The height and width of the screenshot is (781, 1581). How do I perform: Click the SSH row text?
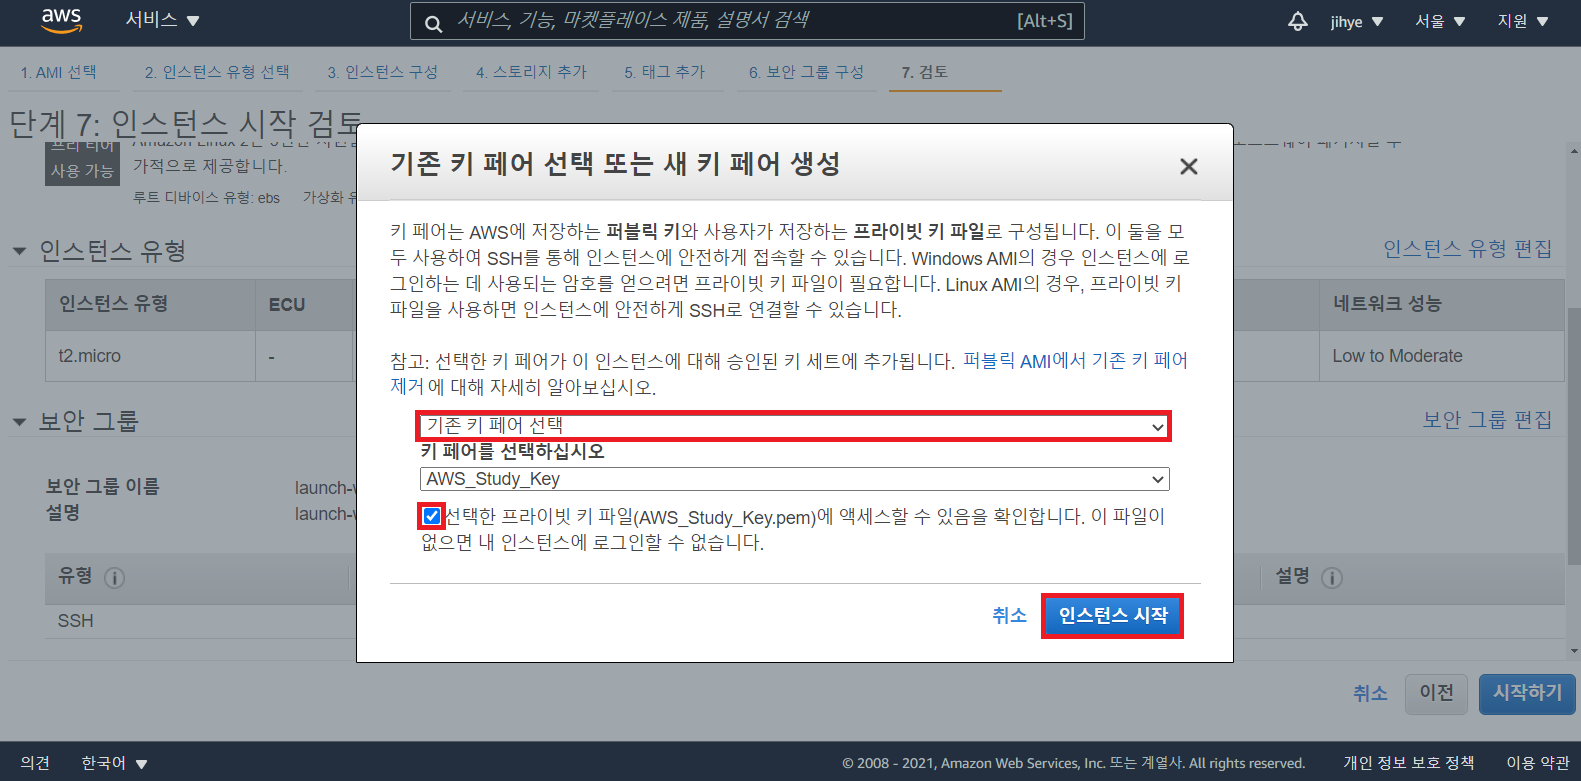click(75, 621)
